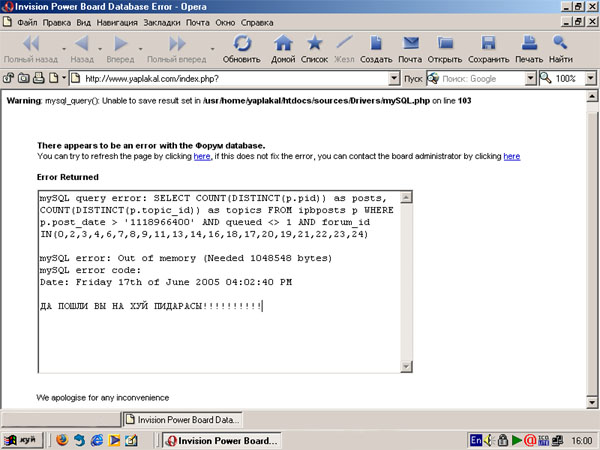This screenshot has height=450, width=600.
Task: Click the lock icon left of address bar
Action: (x=8, y=78)
